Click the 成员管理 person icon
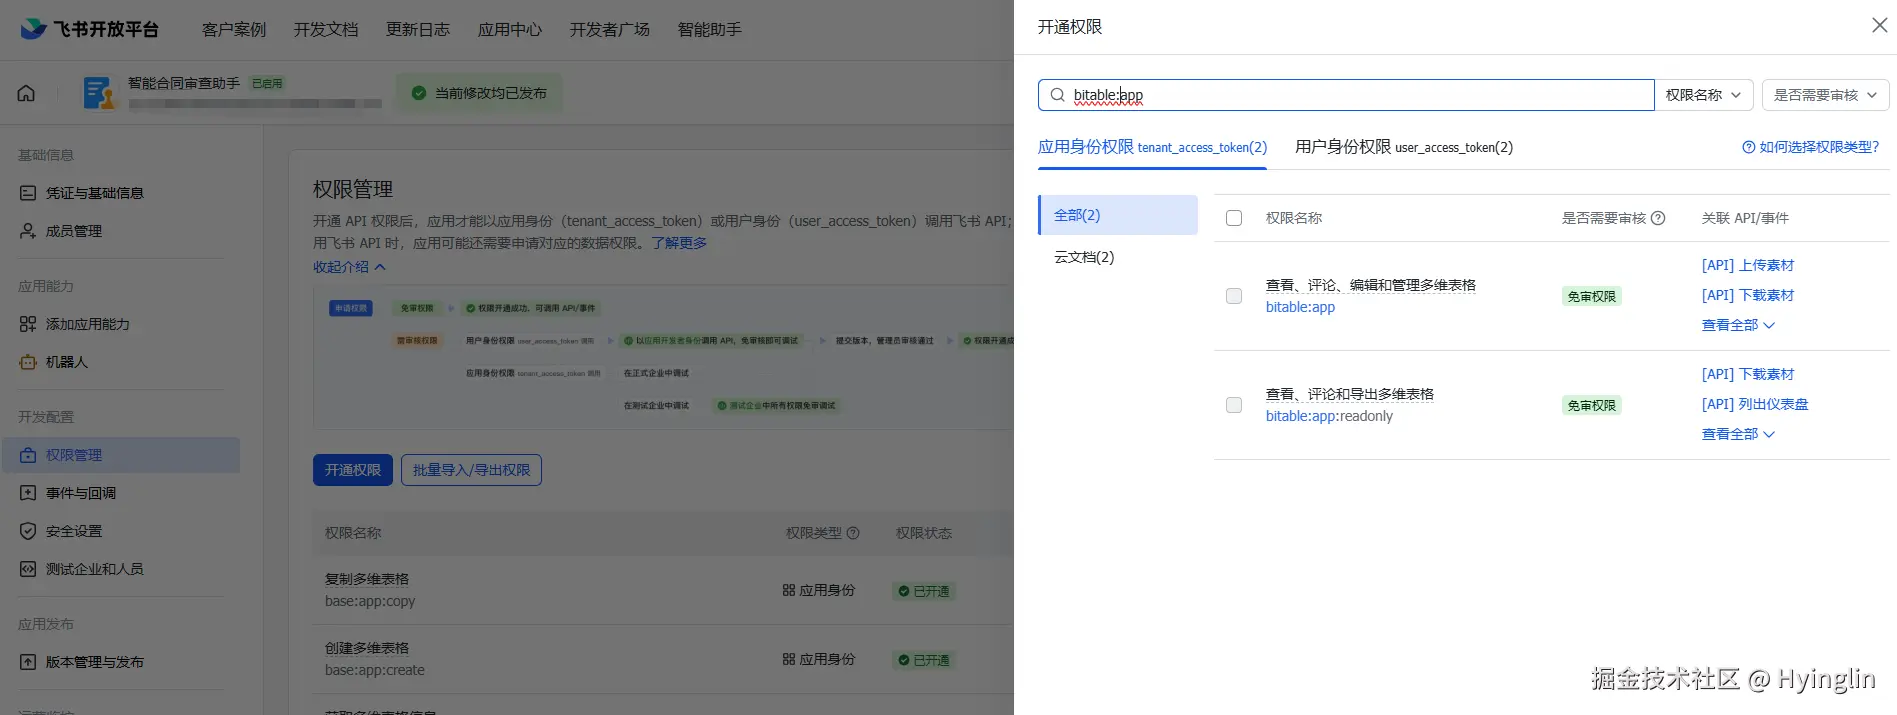 click(28, 231)
